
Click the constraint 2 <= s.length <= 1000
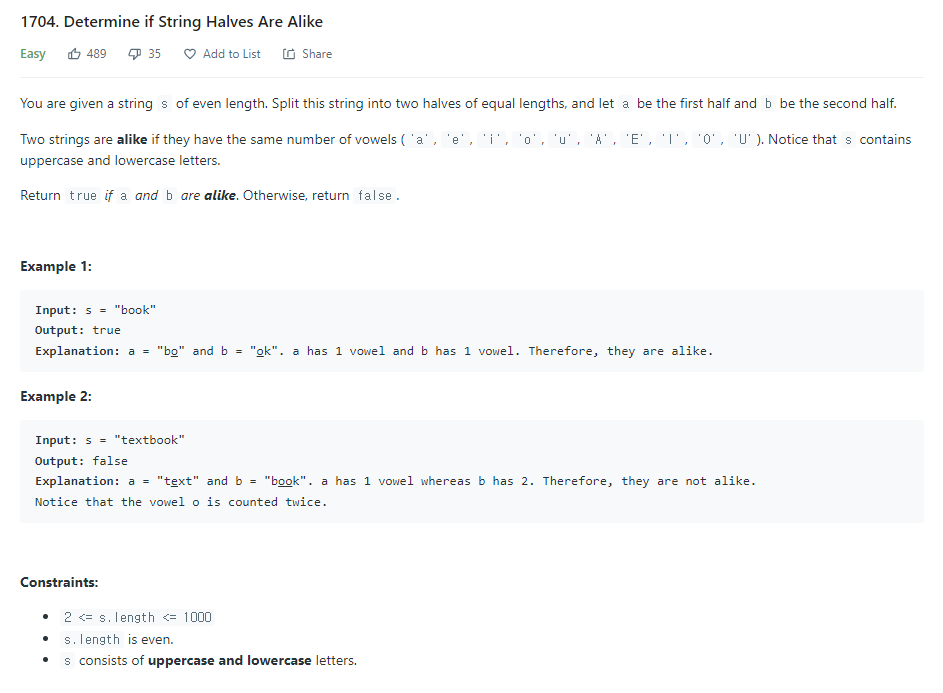tap(138, 617)
